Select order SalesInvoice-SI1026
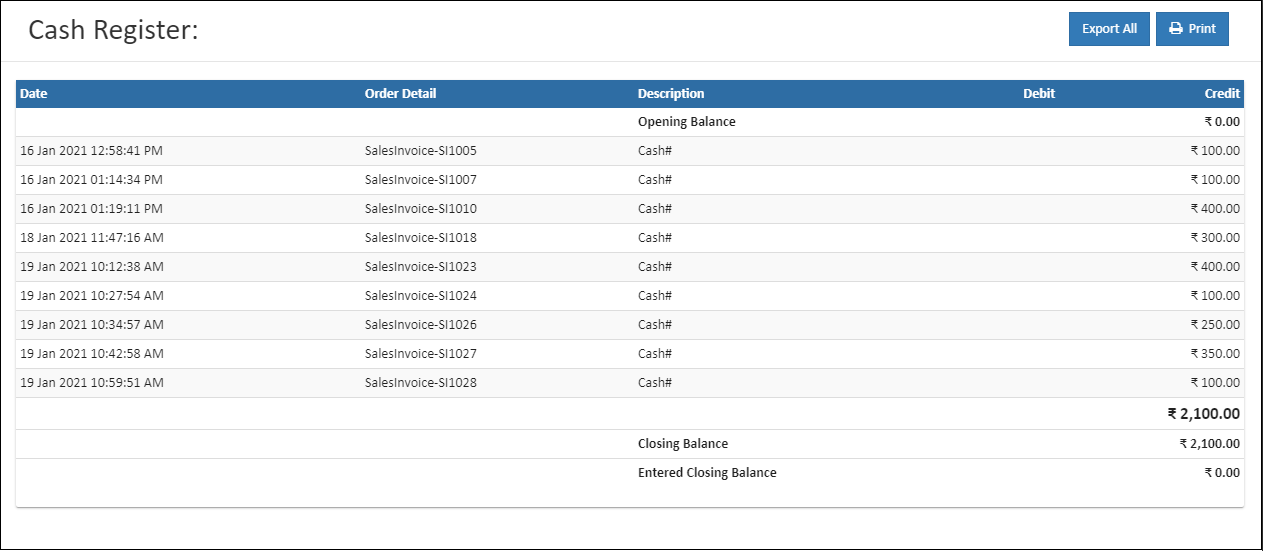The width and height of the screenshot is (1263, 551). [x=421, y=325]
